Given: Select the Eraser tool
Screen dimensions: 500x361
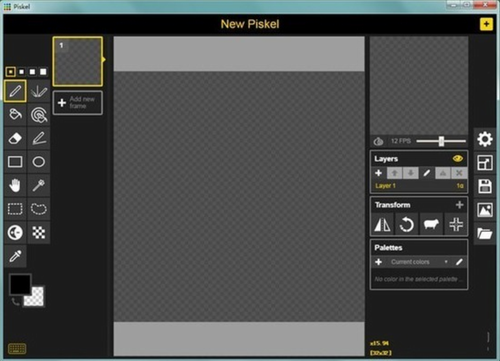Looking at the screenshot, I should (15, 138).
